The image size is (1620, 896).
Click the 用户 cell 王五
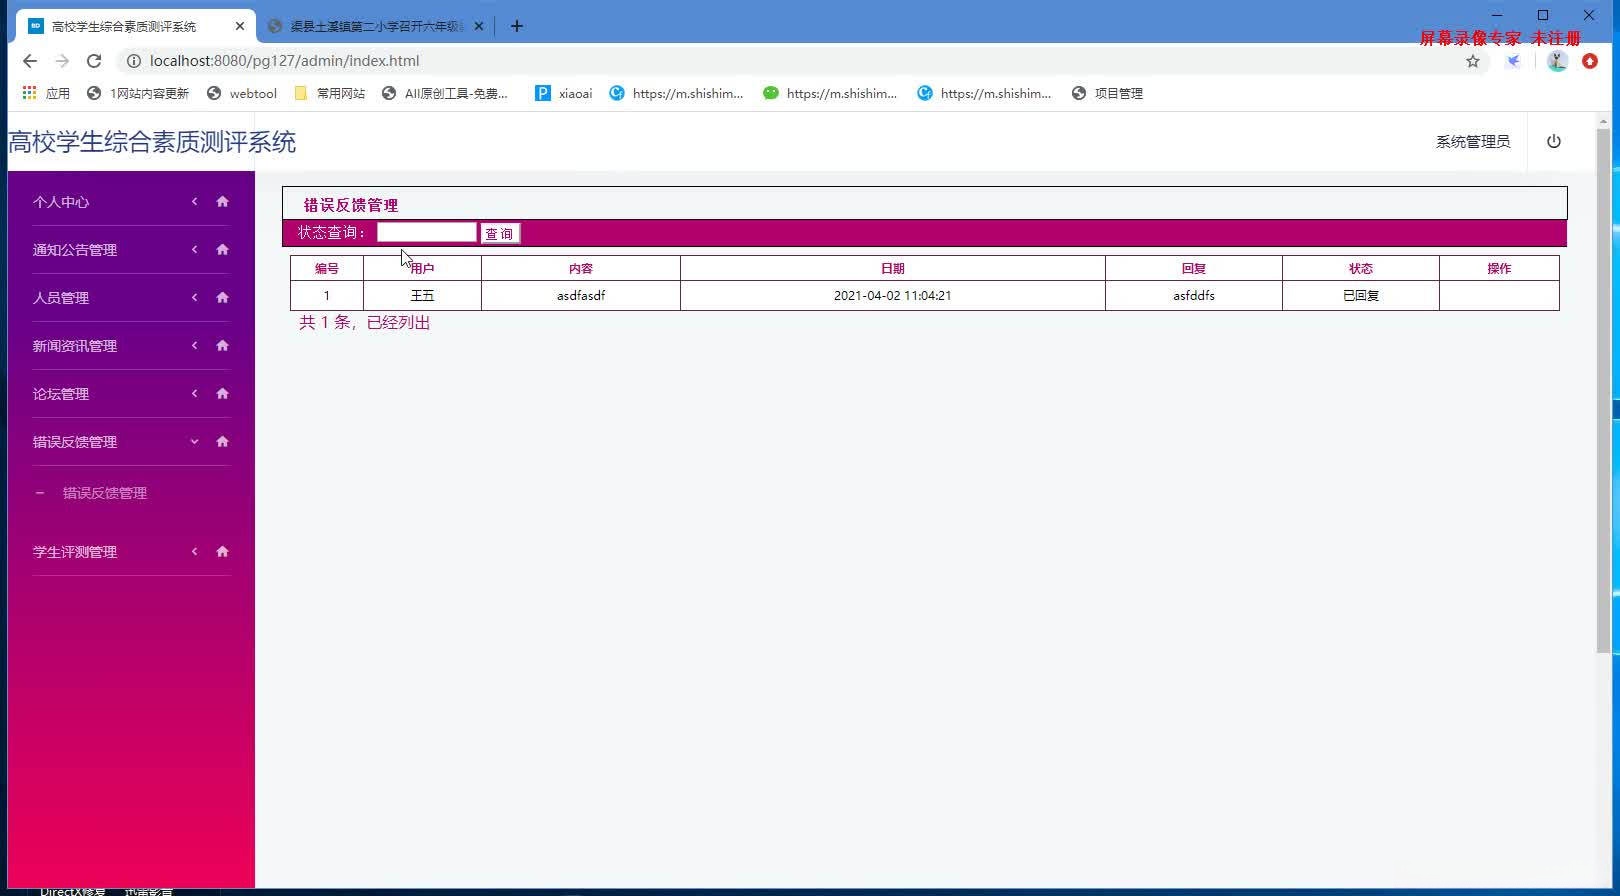click(x=422, y=296)
